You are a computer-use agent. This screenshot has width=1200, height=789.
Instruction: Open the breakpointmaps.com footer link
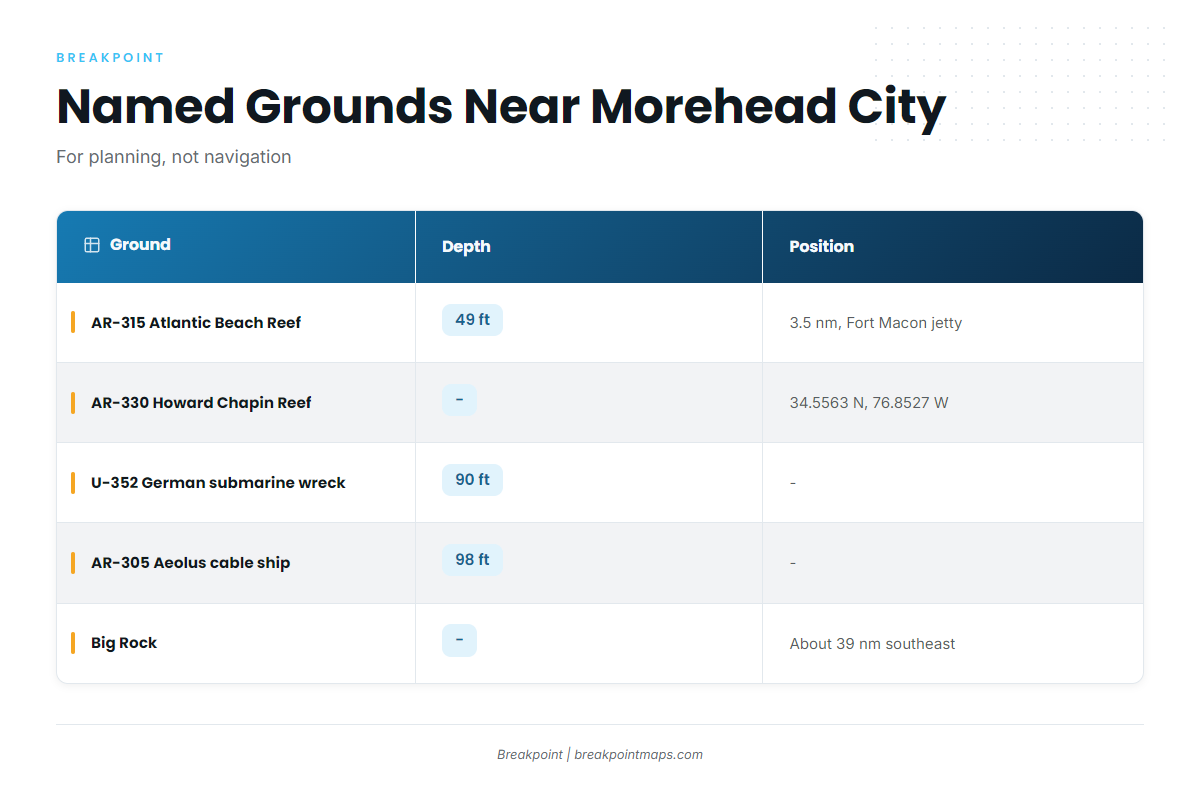coord(638,755)
